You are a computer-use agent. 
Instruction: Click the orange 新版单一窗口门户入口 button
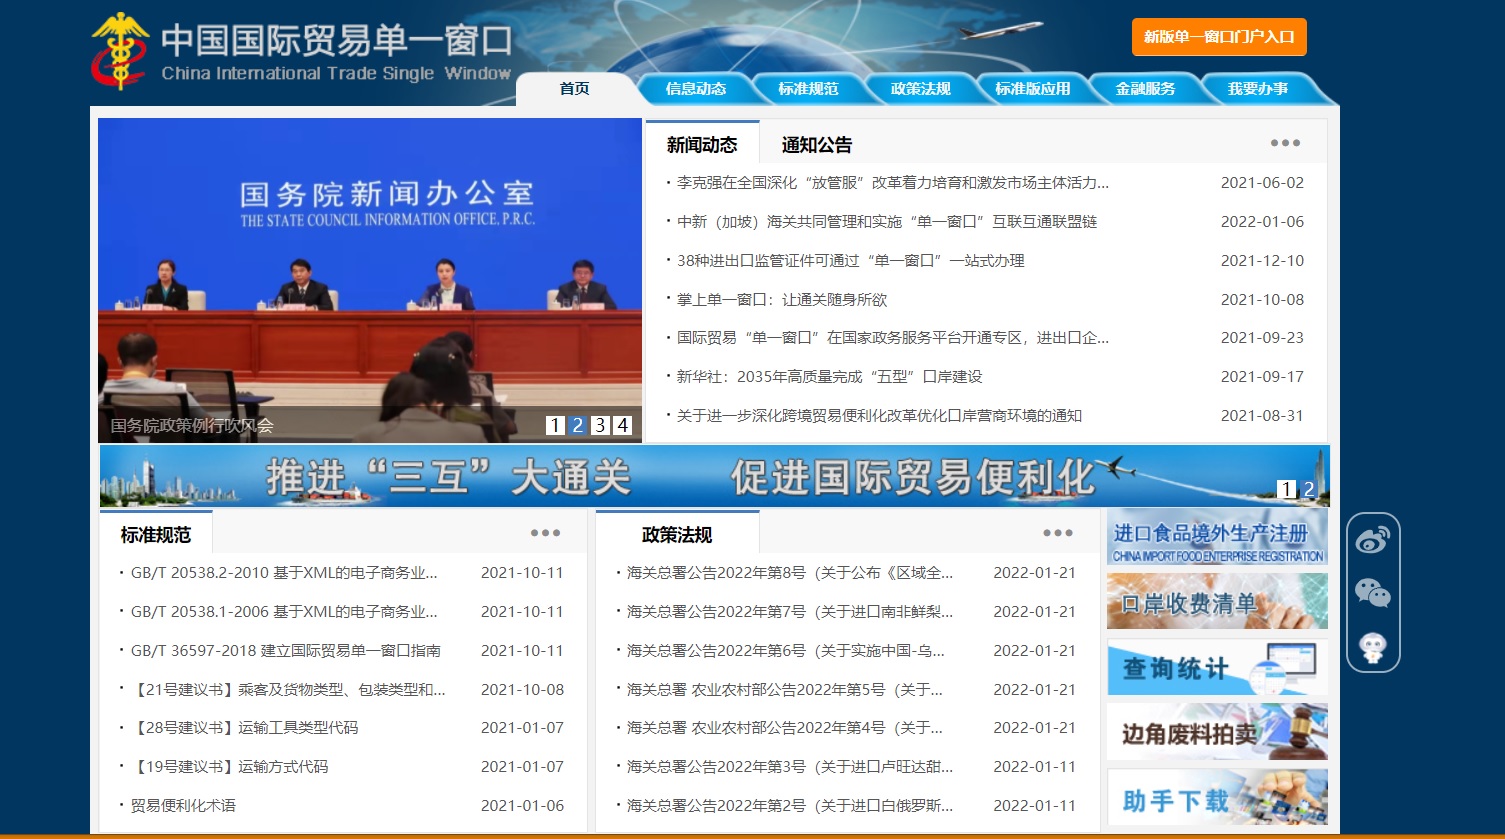pyautogui.click(x=1218, y=36)
